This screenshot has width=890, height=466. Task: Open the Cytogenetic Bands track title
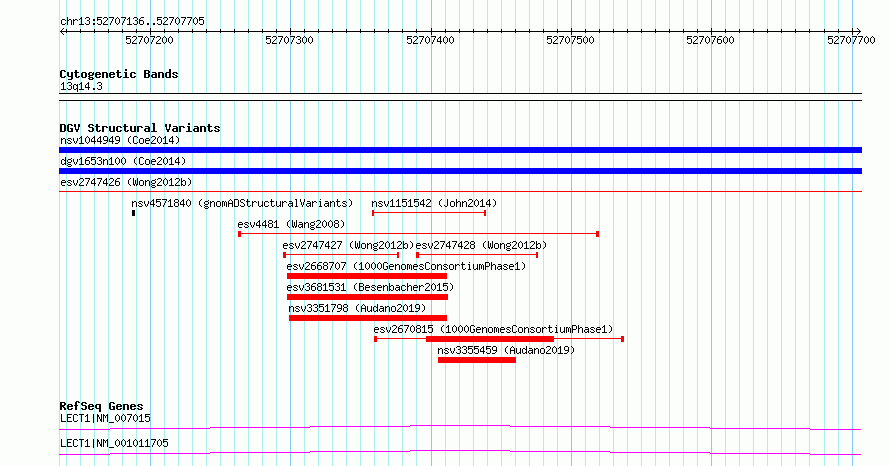[119, 74]
